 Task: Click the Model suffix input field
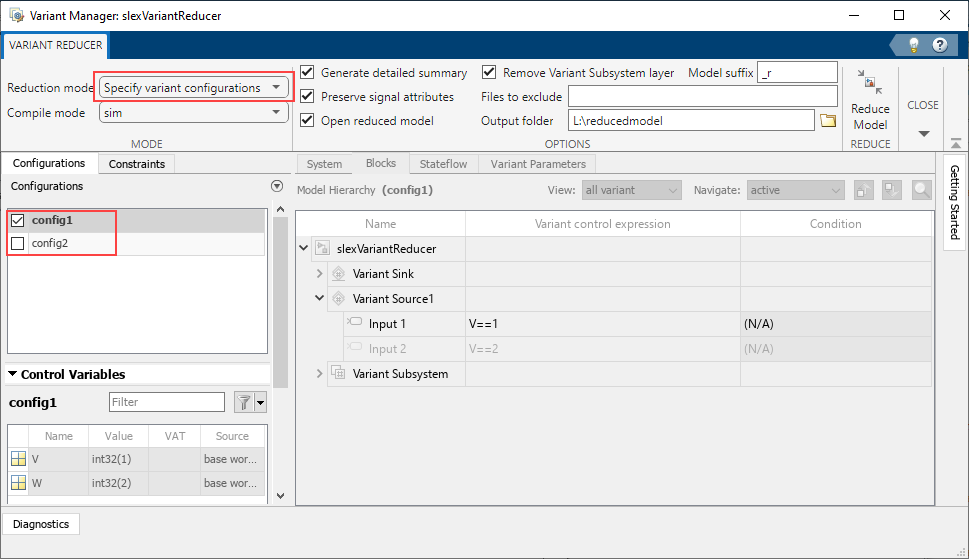click(x=797, y=72)
